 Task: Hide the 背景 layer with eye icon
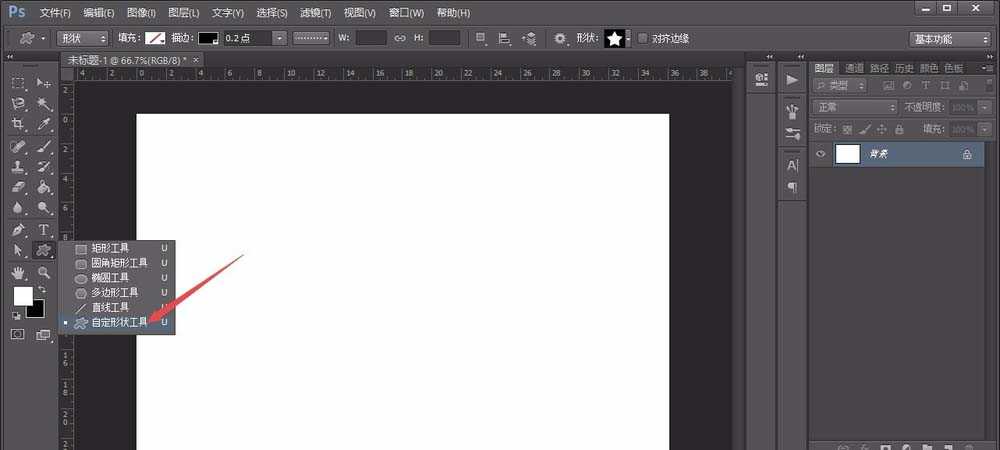[x=821, y=154]
